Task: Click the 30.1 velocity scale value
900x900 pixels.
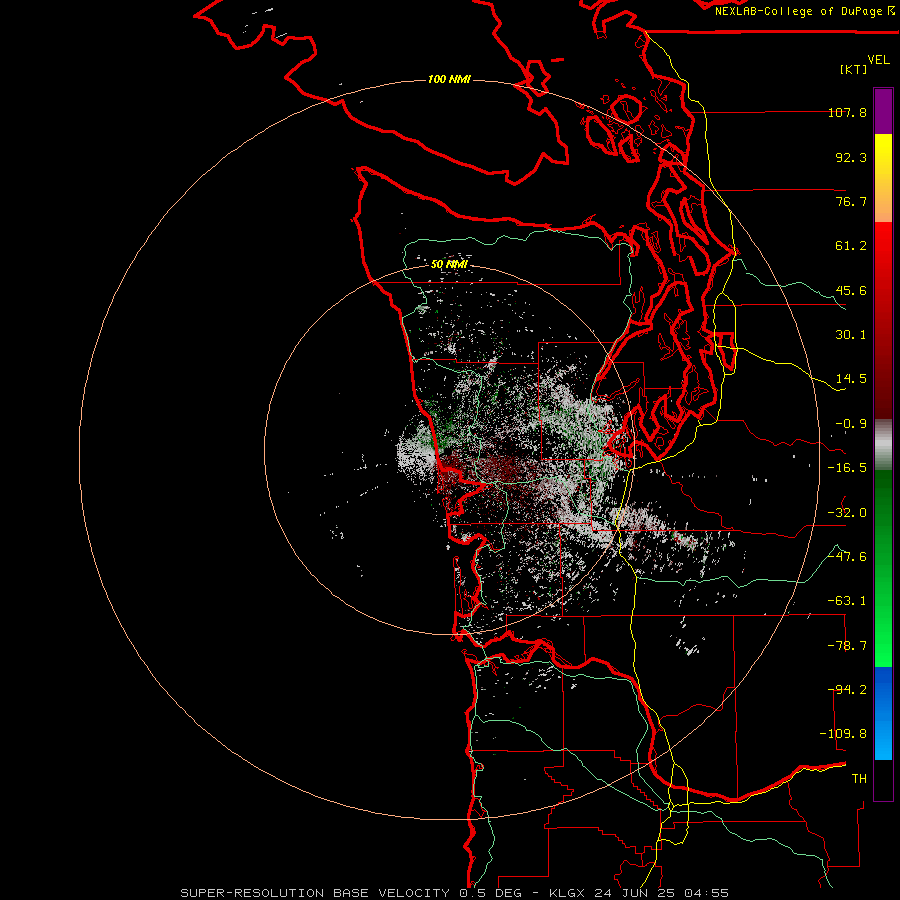Action: pyautogui.click(x=851, y=335)
